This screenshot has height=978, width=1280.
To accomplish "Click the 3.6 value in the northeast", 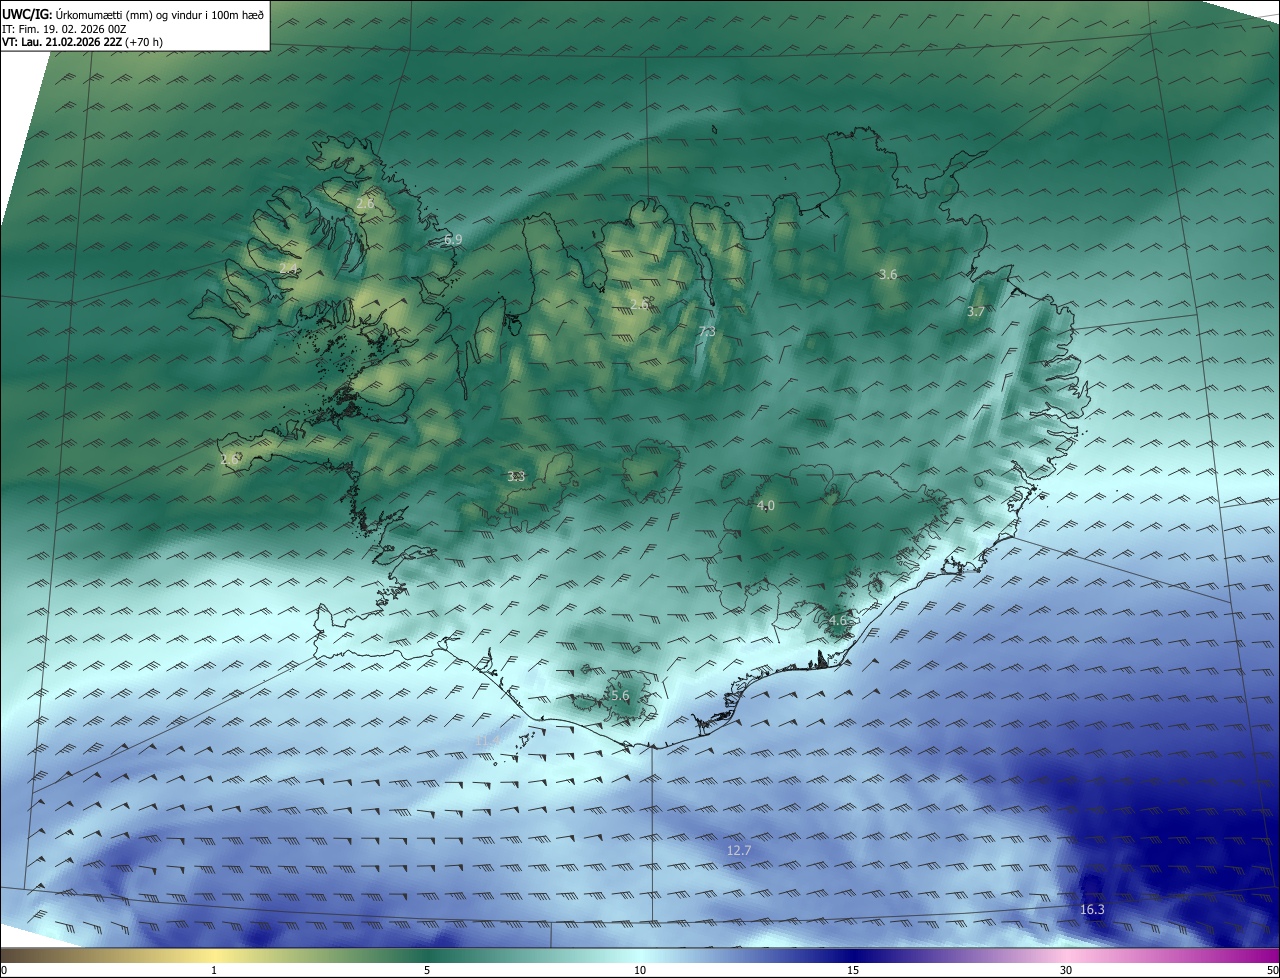I will click(887, 274).
